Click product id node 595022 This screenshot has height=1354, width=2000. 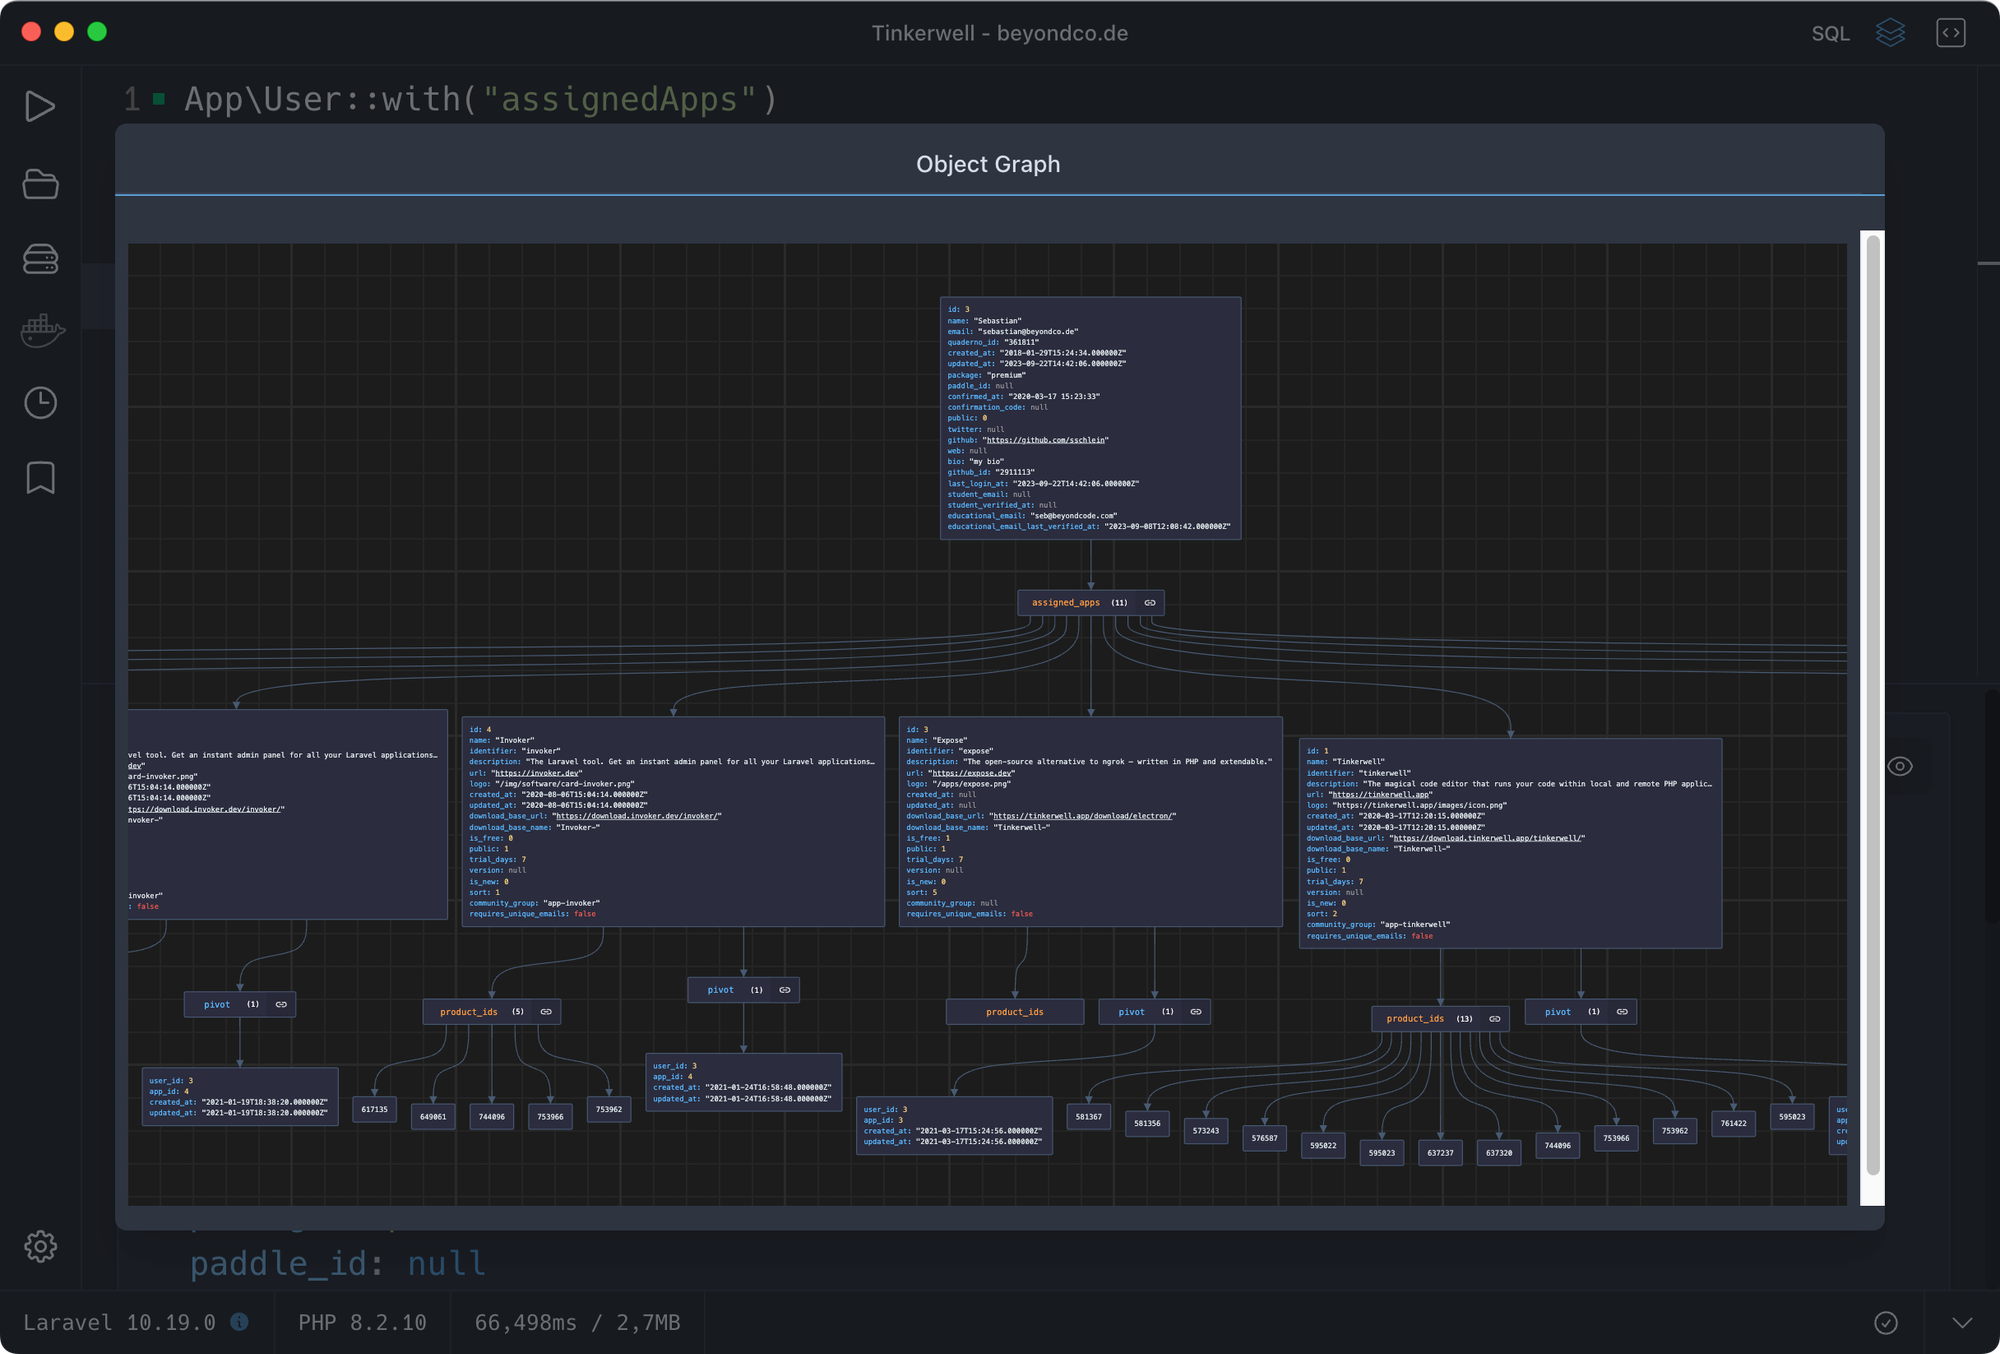1323,1146
